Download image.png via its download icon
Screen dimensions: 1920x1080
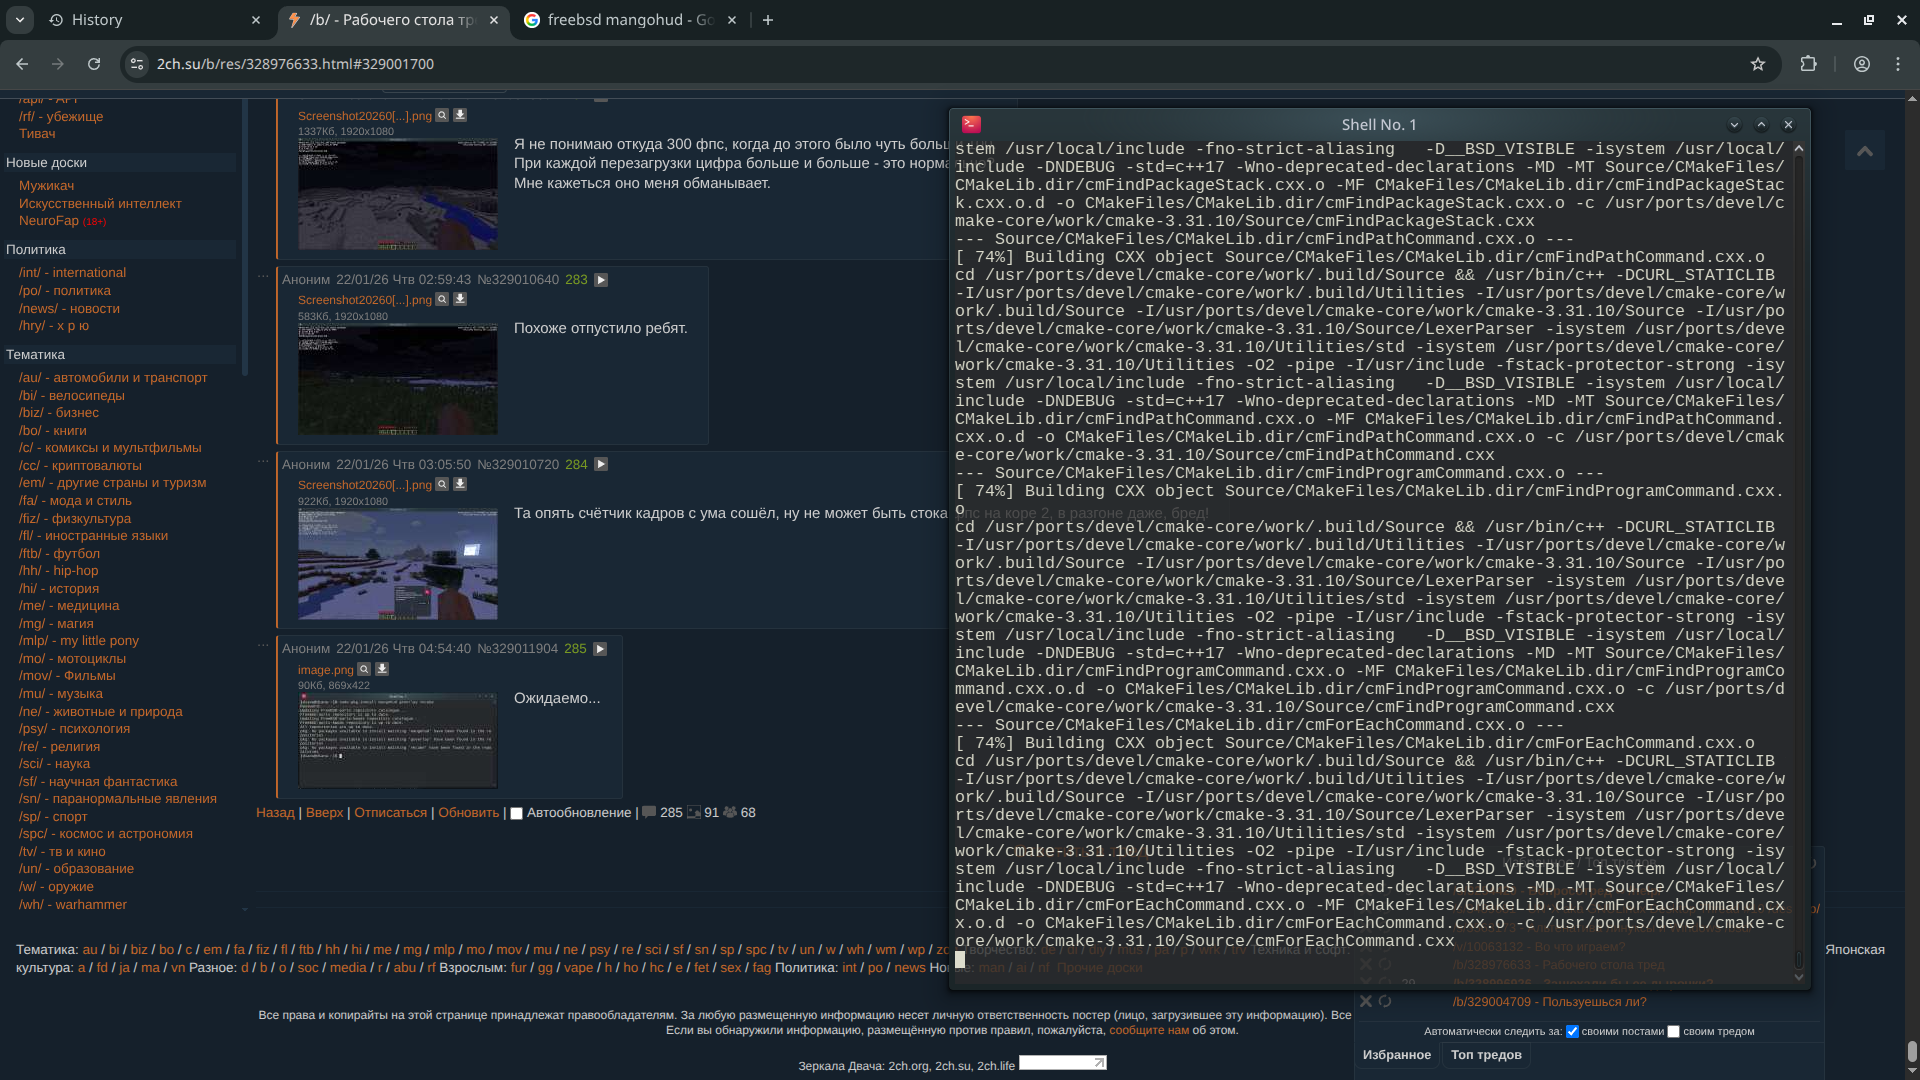point(382,669)
